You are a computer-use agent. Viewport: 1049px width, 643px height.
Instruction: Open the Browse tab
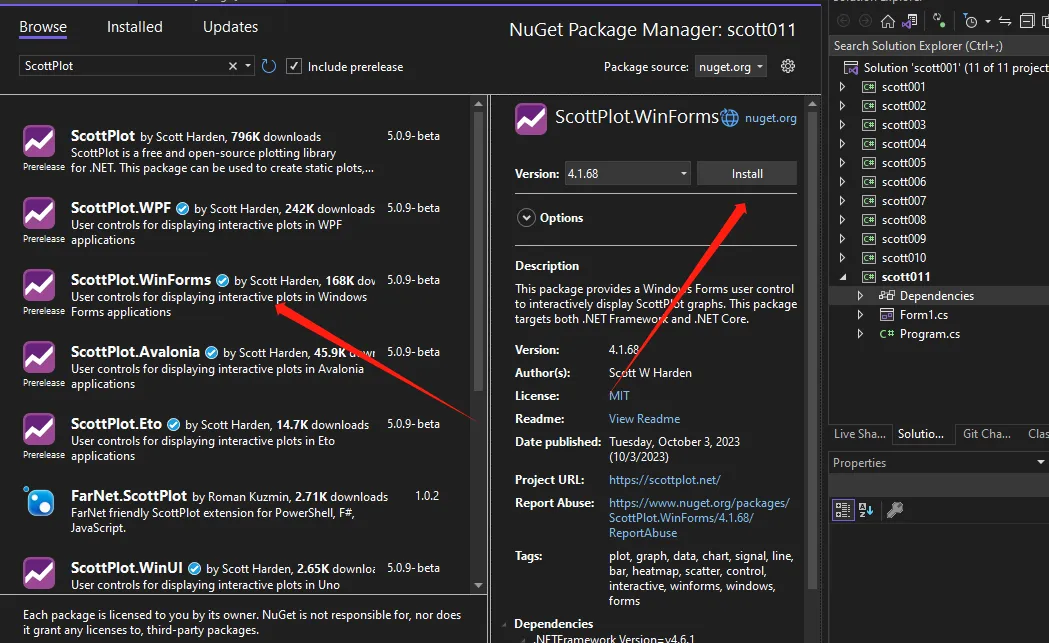click(x=43, y=27)
